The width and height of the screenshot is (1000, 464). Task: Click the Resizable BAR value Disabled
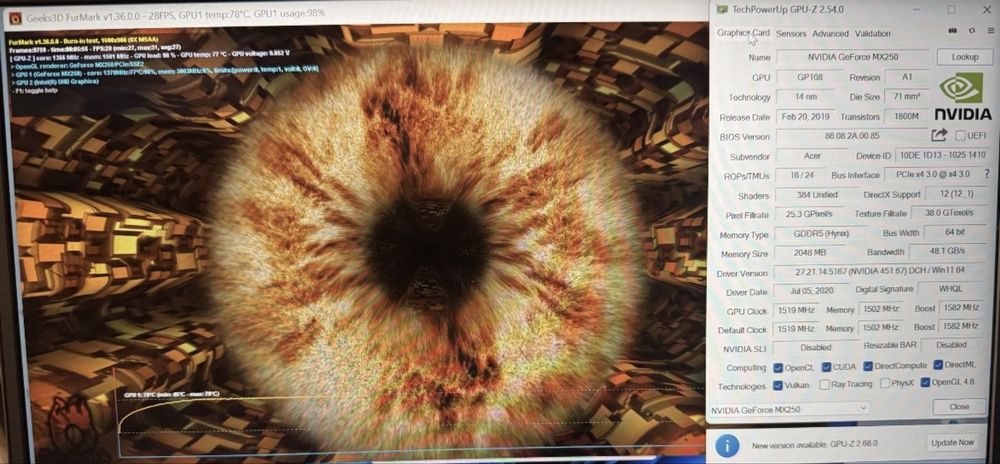click(x=952, y=345)
